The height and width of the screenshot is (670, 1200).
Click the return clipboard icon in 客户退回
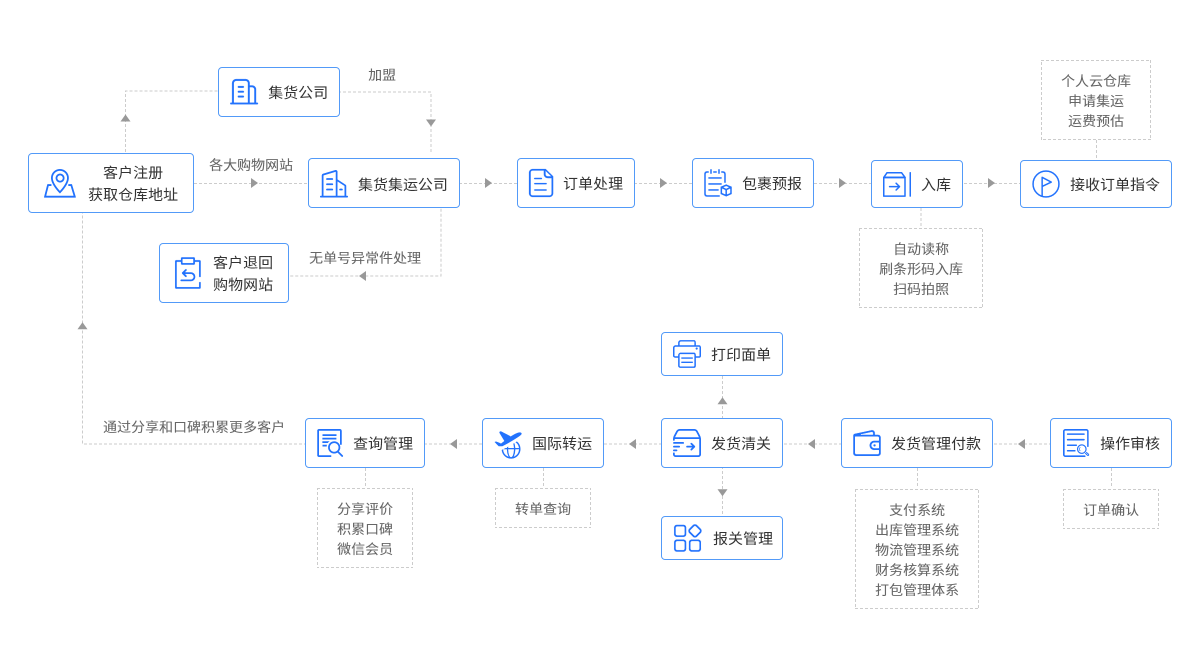click(x=187, y=273)
